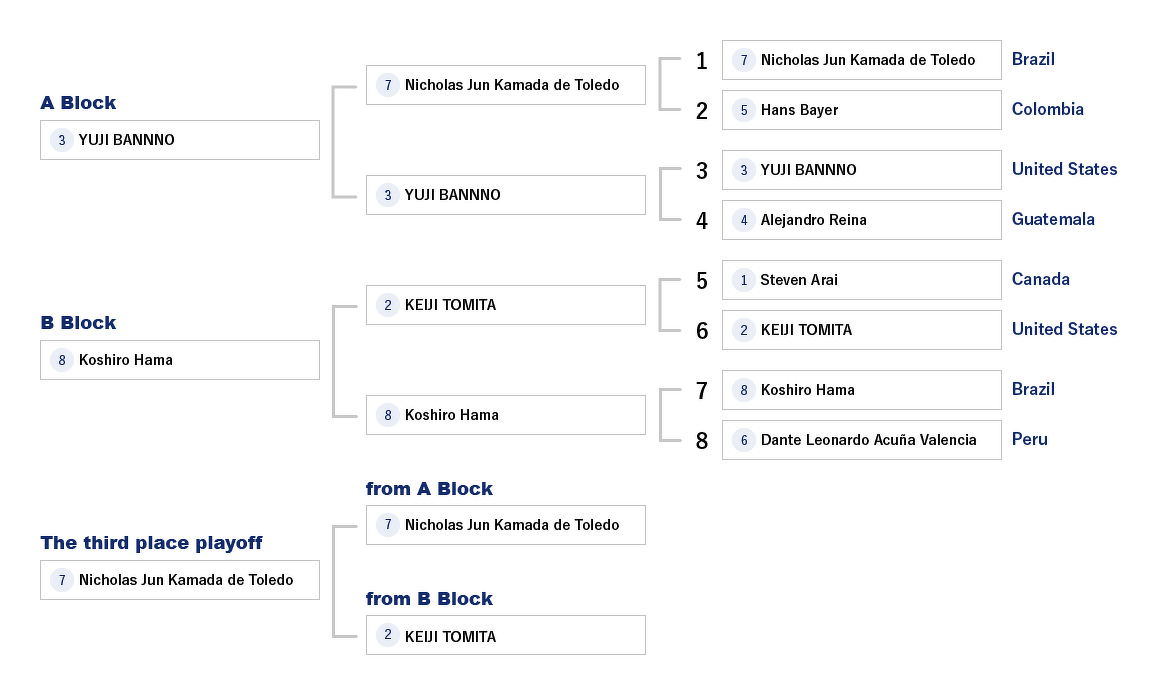The image size is (1157, 695).
Task: Click the B Block heading
Action: pyautogui.click(x=78, y=323)
